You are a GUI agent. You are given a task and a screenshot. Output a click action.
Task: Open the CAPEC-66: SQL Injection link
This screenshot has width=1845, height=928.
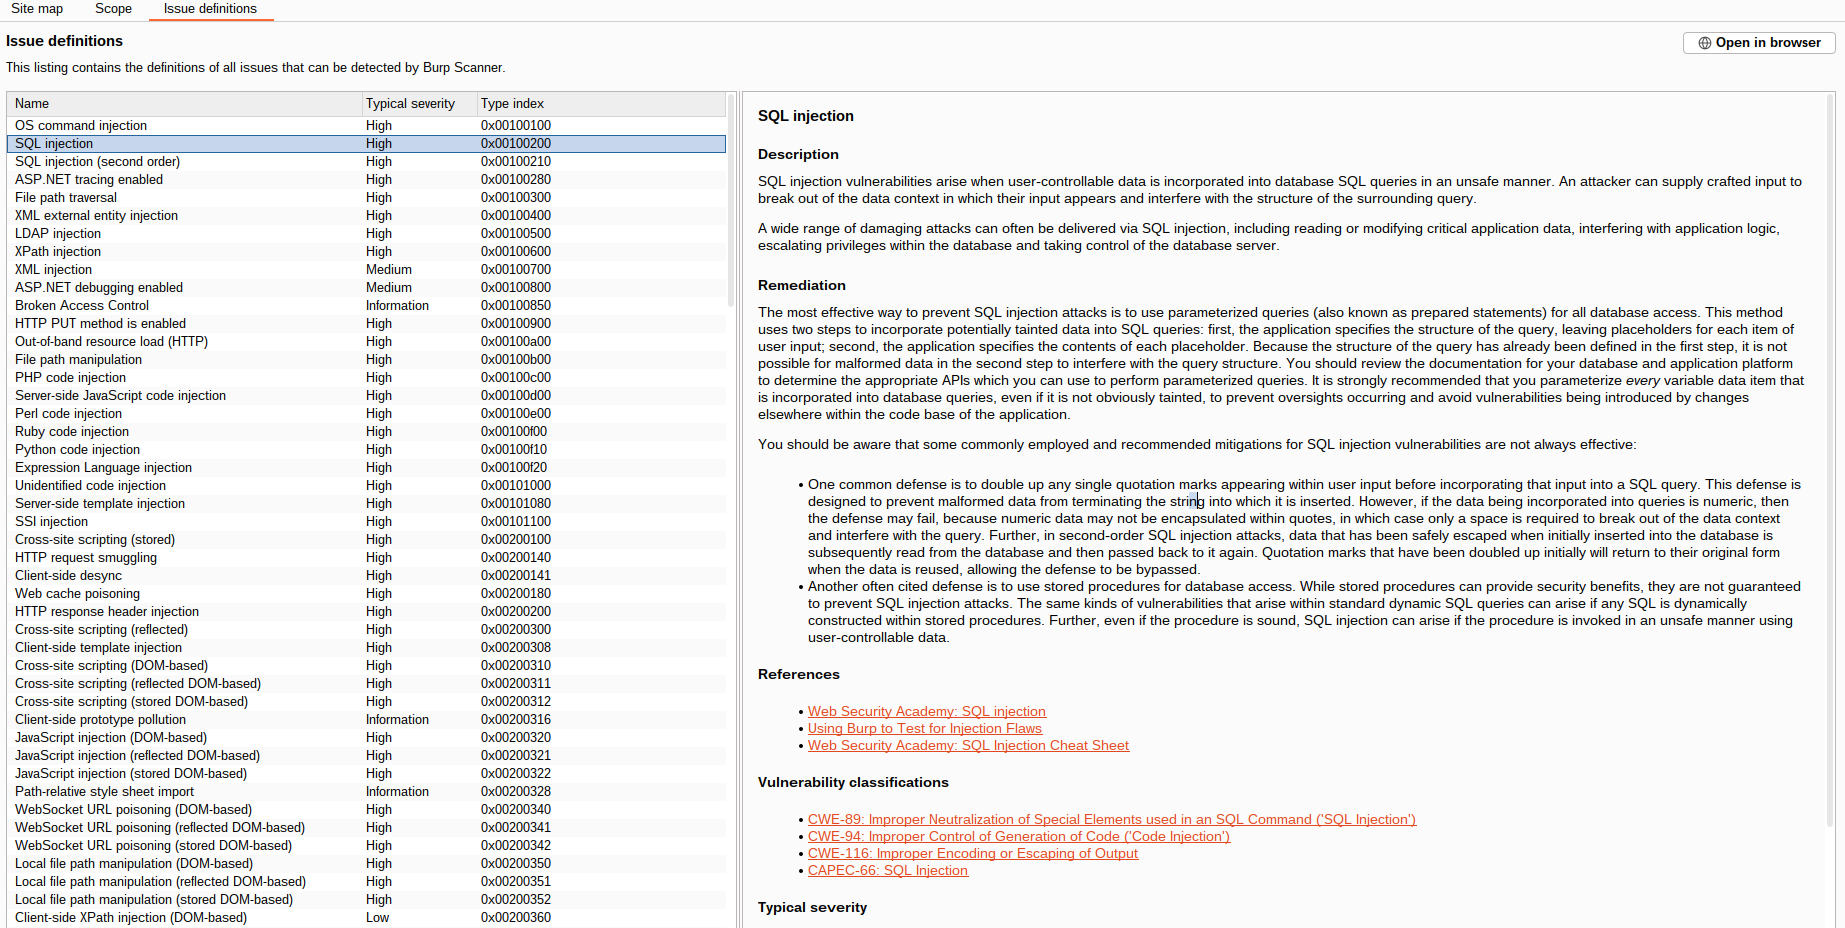(887, 871)
